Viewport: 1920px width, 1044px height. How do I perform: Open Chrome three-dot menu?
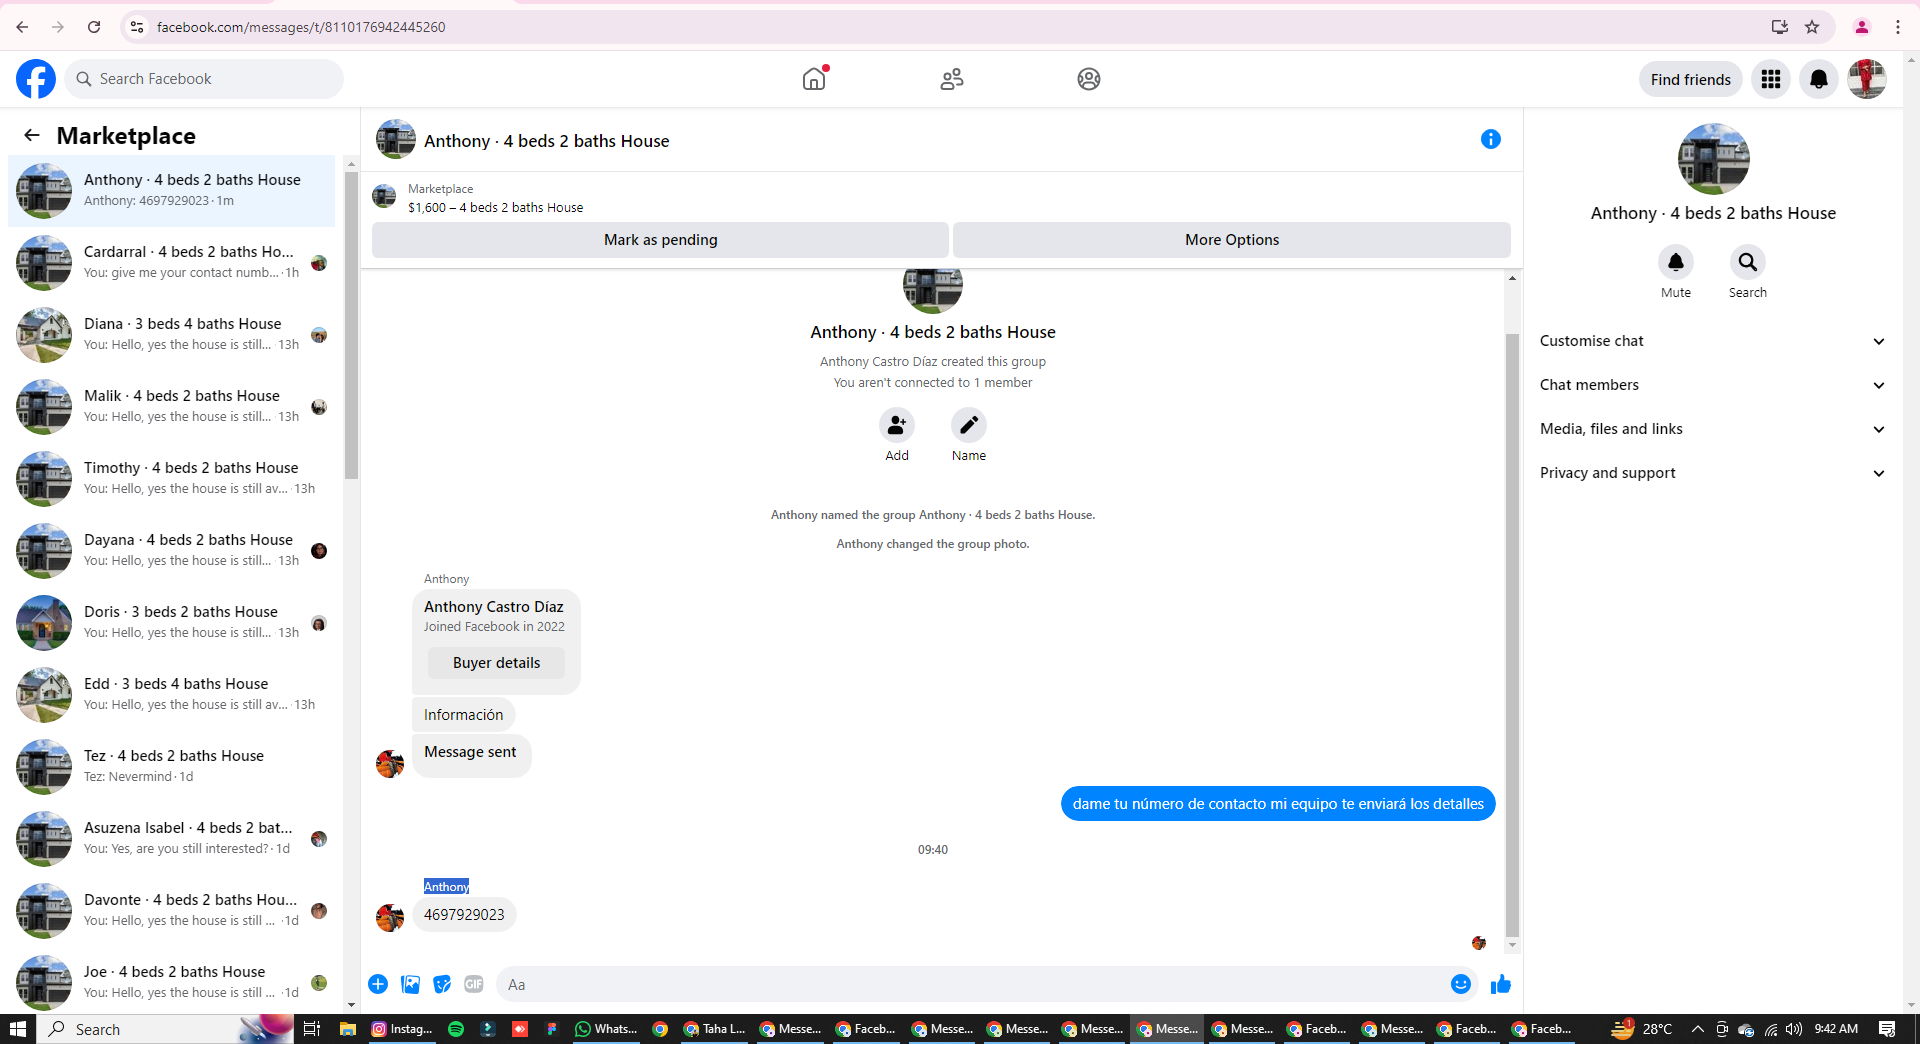click(x=1898, y=27)
